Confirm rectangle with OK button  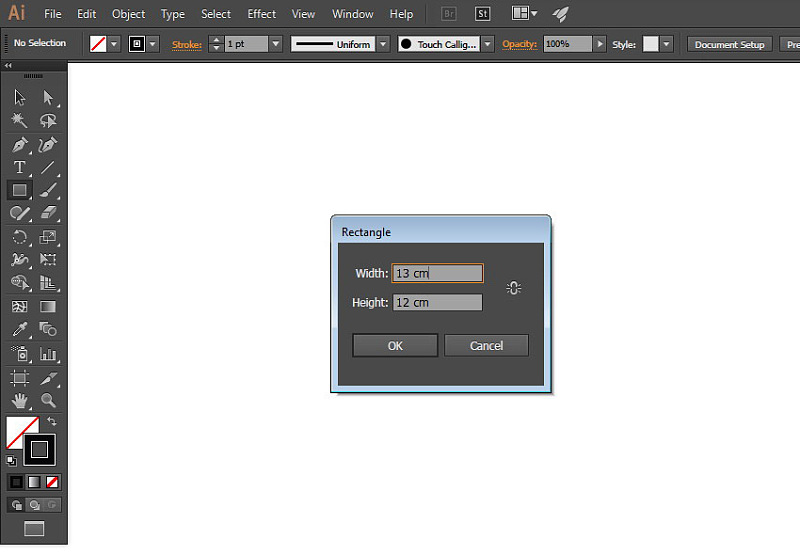(x=395, y=346)
